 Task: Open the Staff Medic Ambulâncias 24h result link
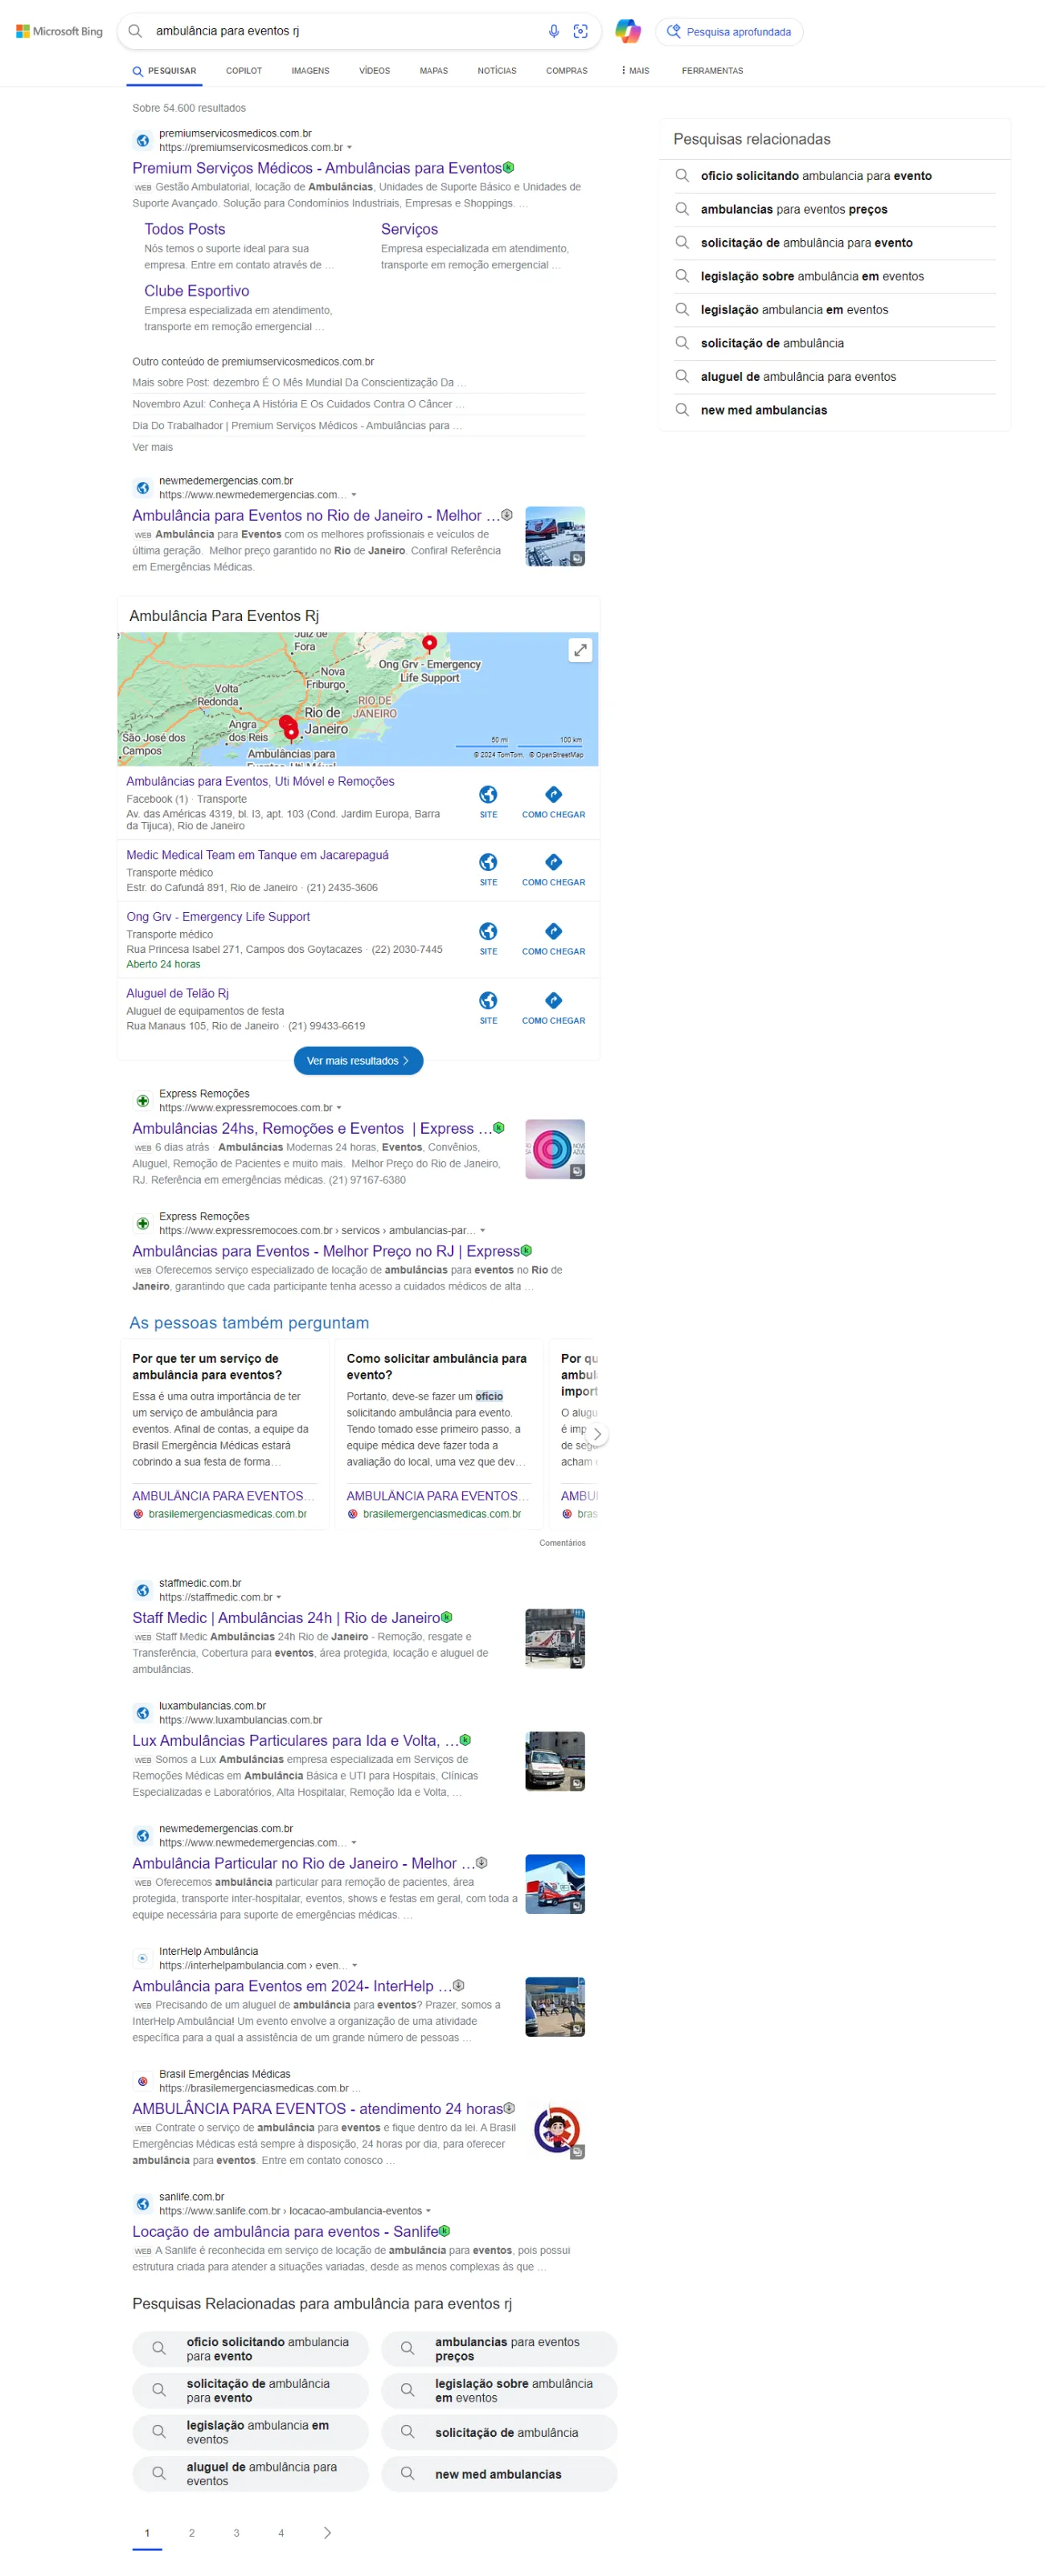click(286, 1617)
